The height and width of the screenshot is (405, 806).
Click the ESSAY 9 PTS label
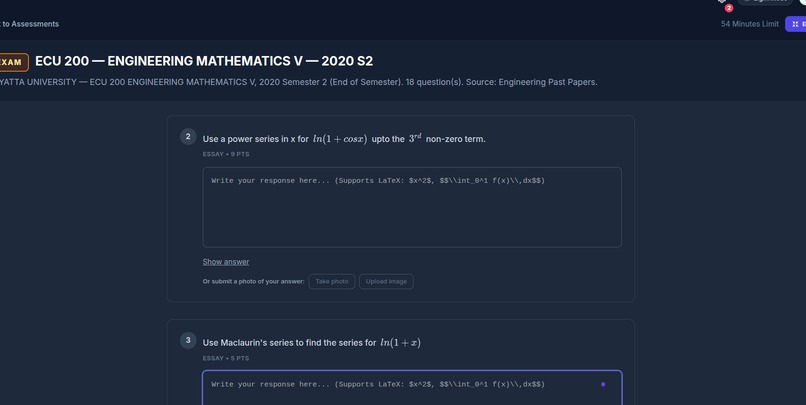tap(226, 154)
